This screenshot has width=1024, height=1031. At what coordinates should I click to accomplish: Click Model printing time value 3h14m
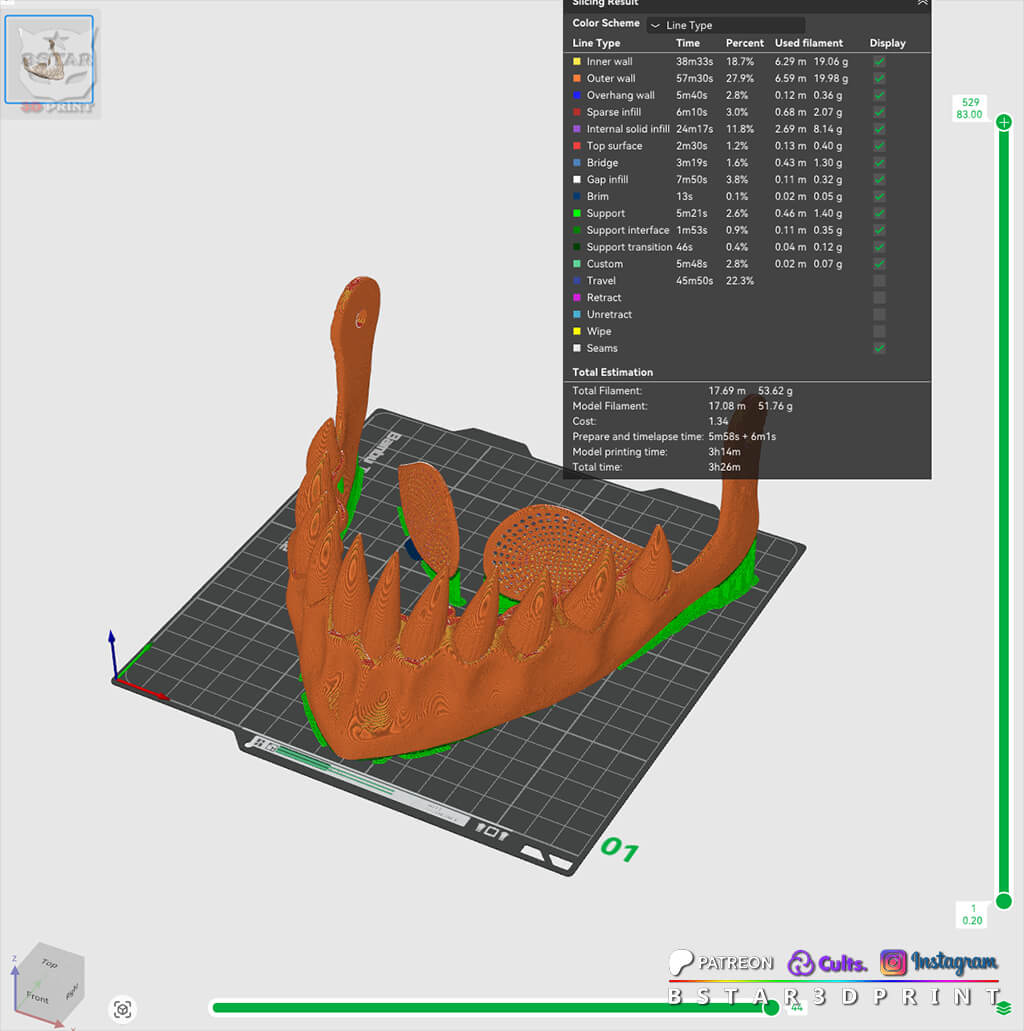(724, 452)
